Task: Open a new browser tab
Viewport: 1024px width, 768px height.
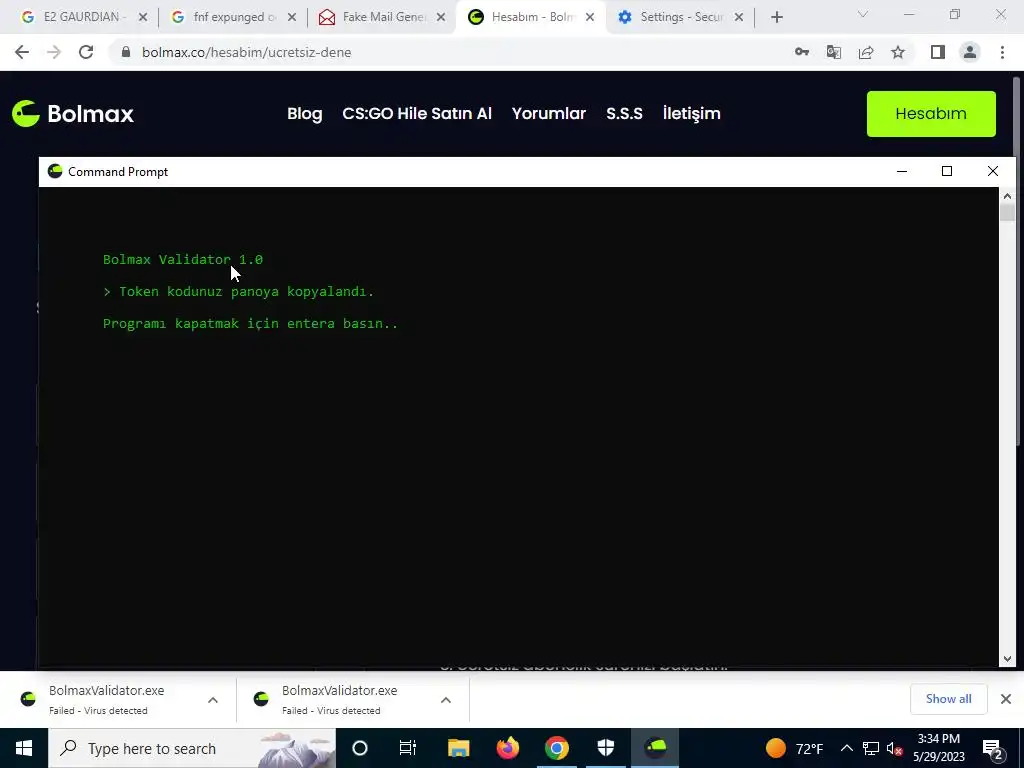Action: (x=776, y=18)
